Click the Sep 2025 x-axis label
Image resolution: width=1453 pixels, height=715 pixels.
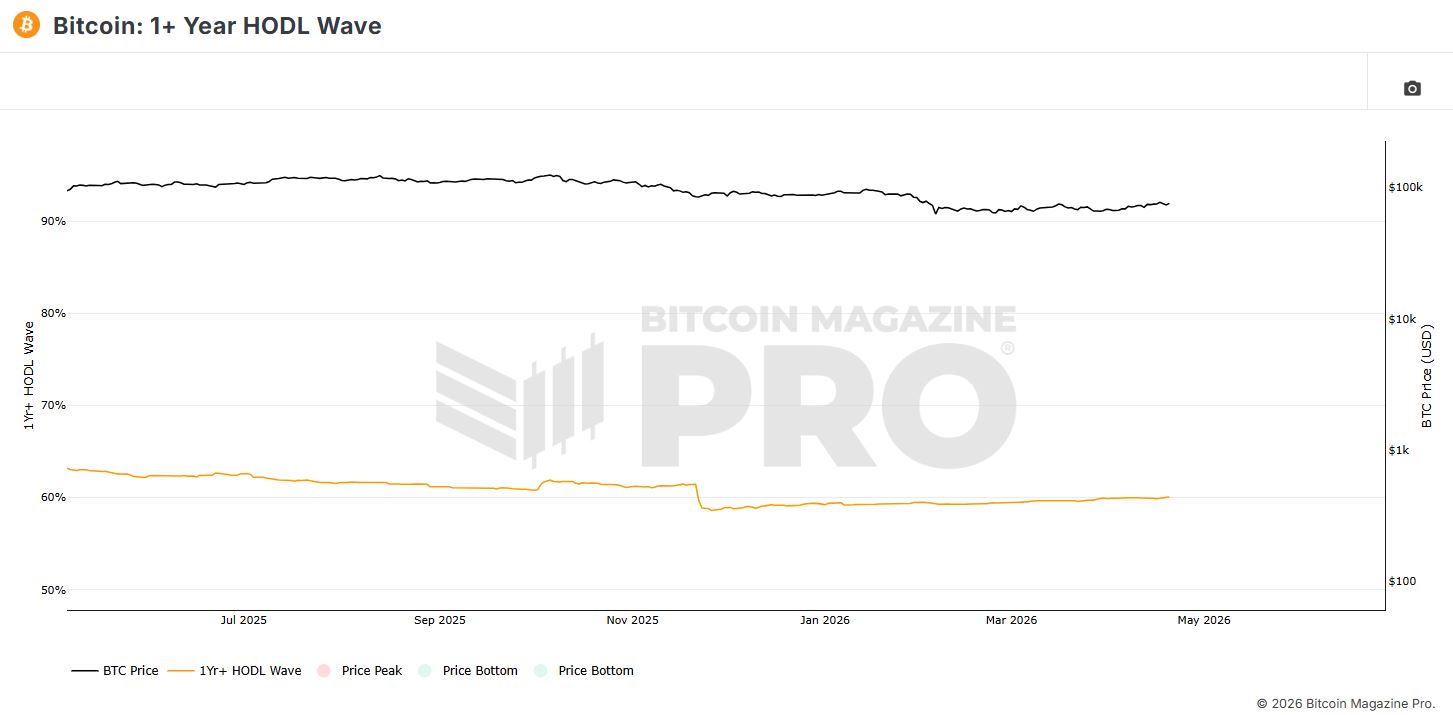pos(439,620)
